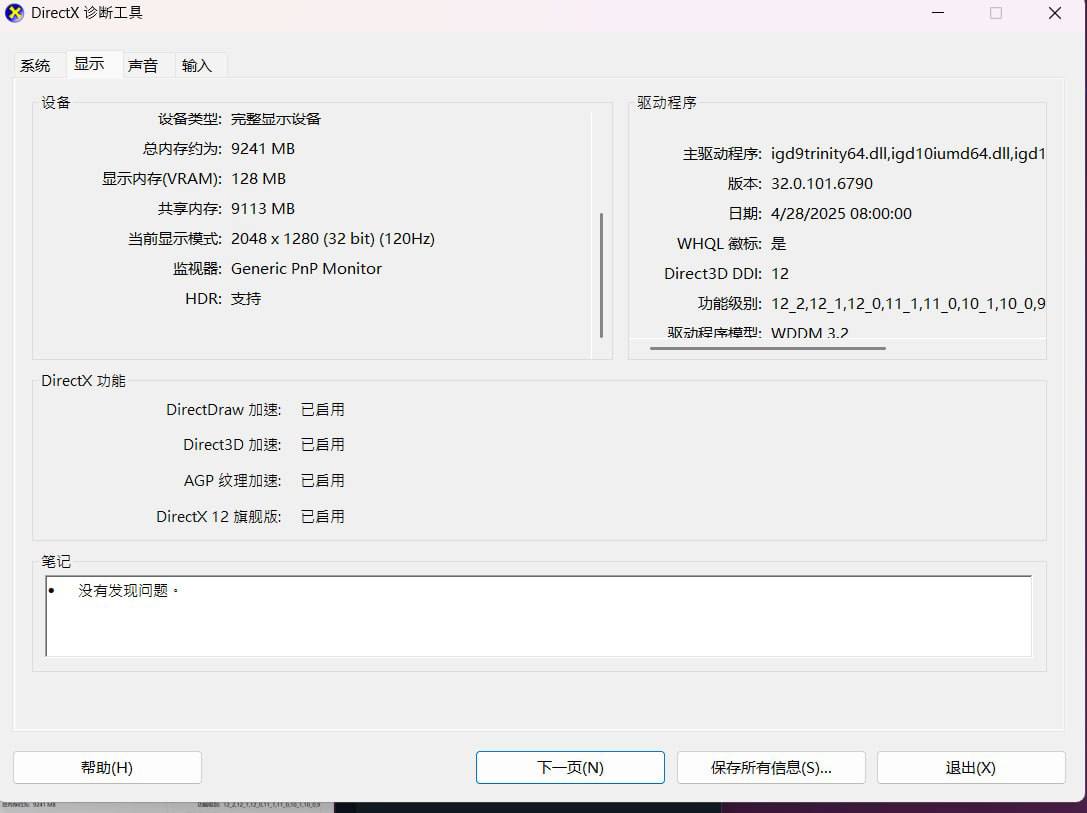The image size is (1087, 813).
Task: Click the 主驱动程序 file list value
Action: pyautogui.click(x=907, y=154)
